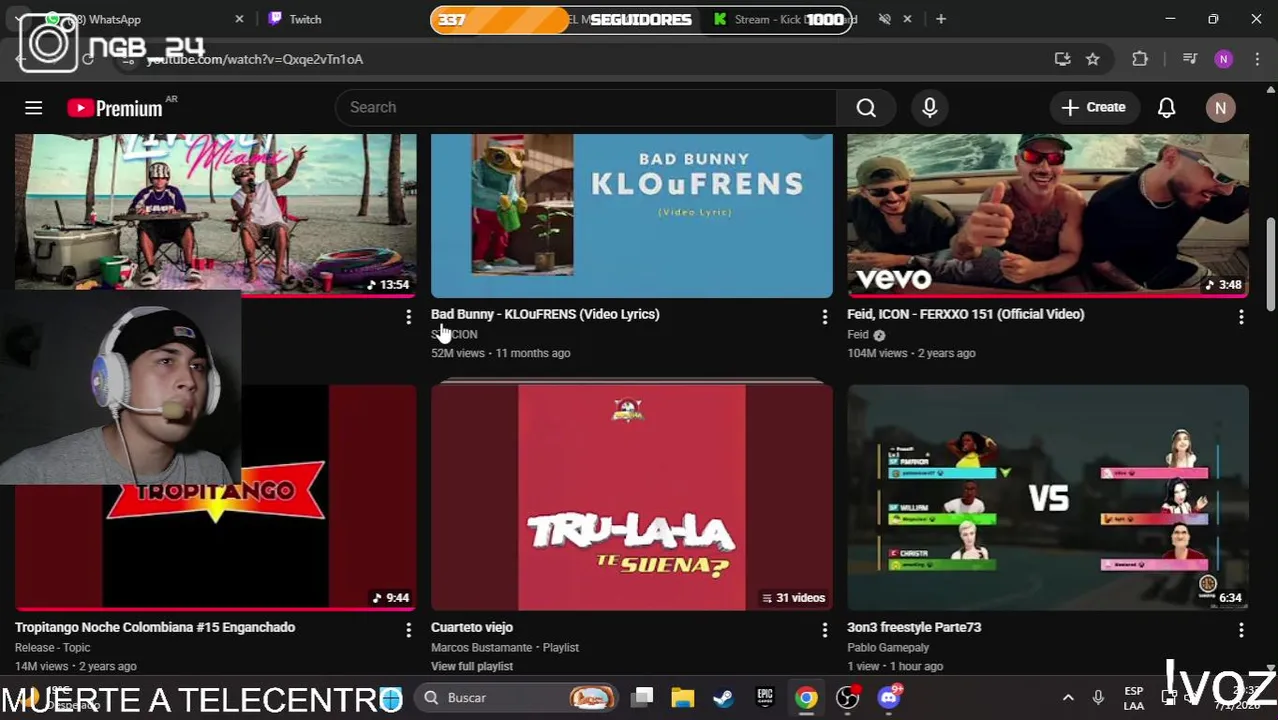Launch Steam from the taskbar
1278x720 pixels.
(723, 697)
